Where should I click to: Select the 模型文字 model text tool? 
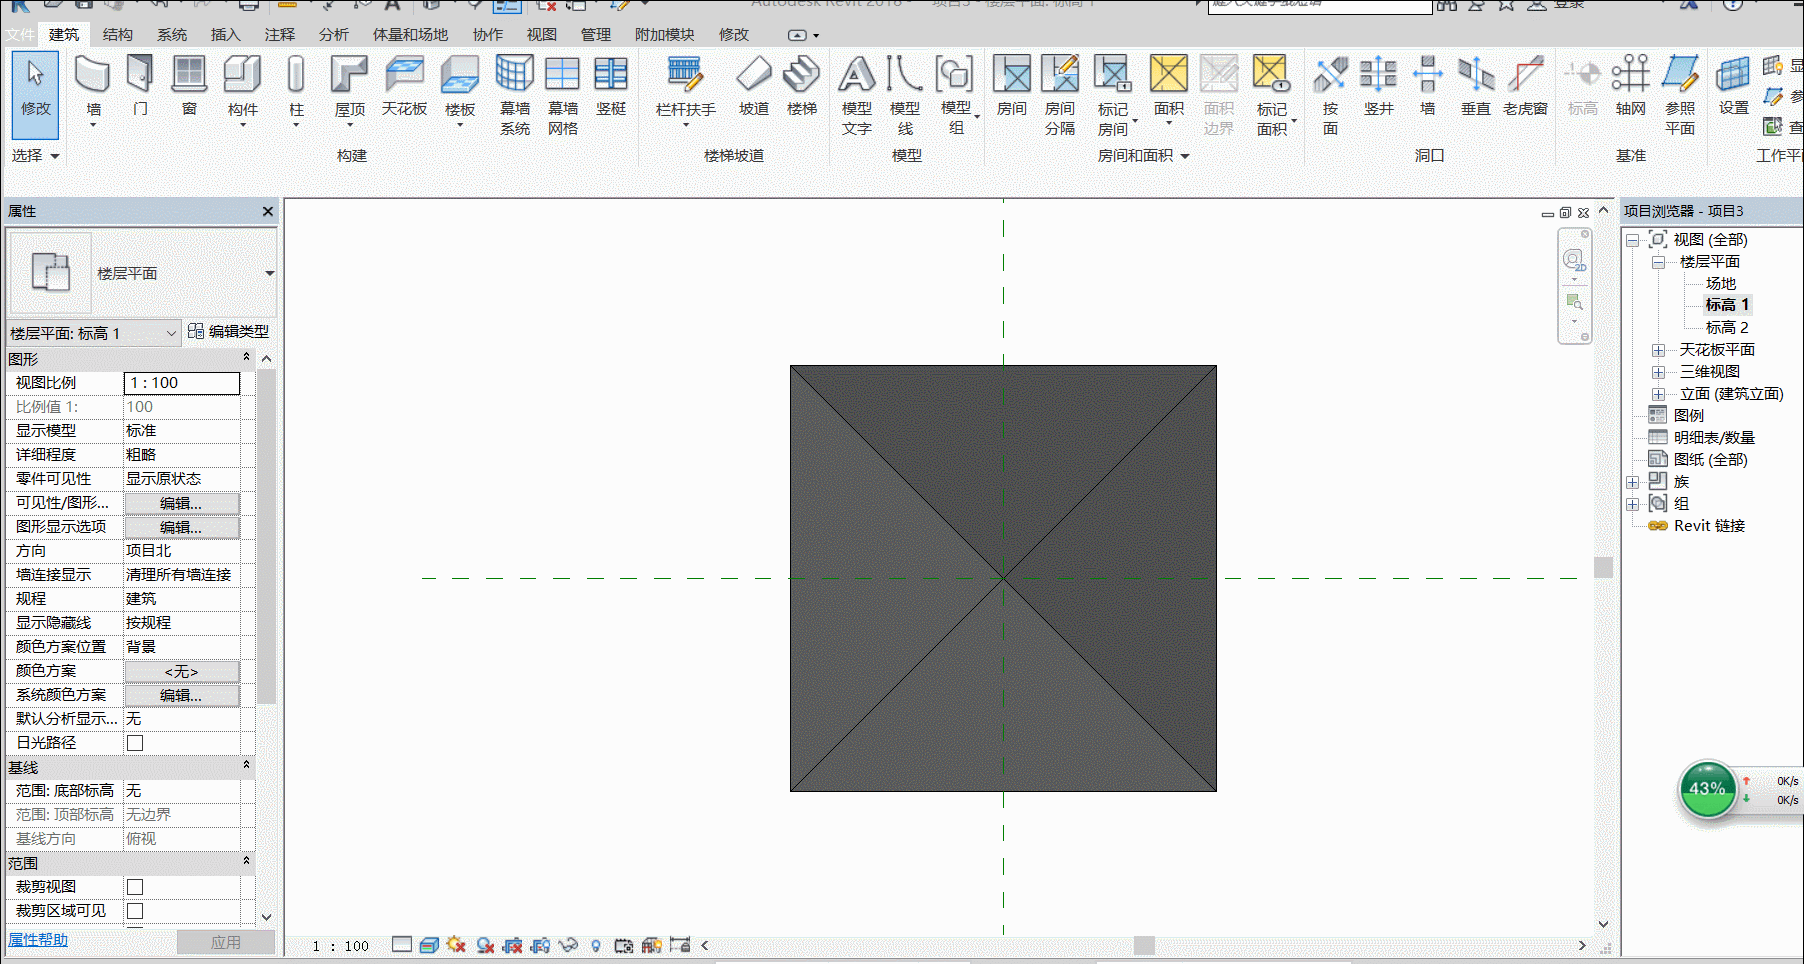click(x=857, y=95)
